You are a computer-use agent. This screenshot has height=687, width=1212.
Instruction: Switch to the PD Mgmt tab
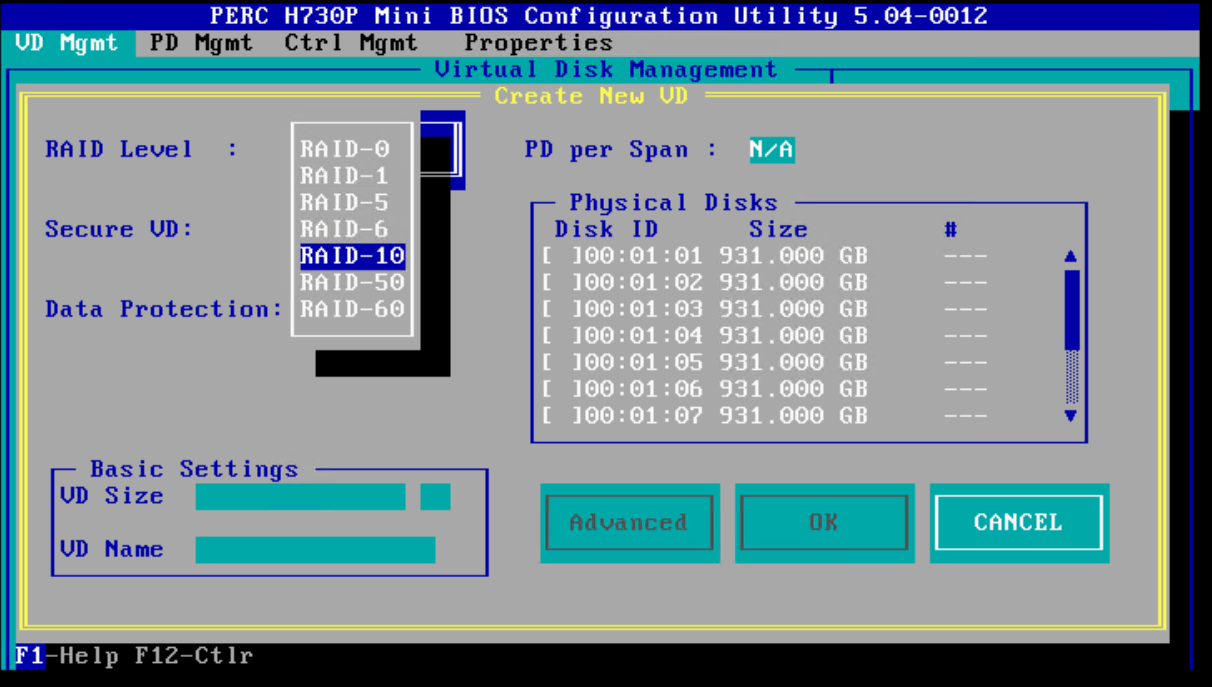[201, 43]
